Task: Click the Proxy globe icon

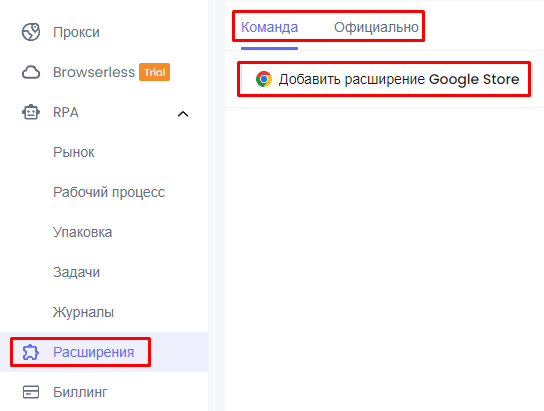Action: tap(31, 32)
